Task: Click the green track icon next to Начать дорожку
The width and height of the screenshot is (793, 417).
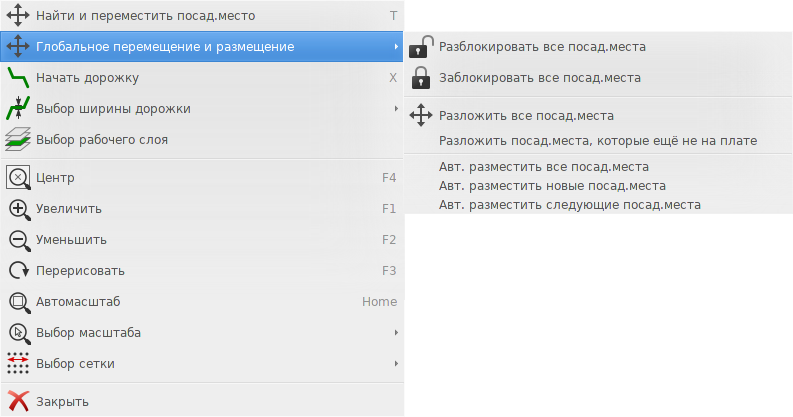Action: tap(18, 78)
